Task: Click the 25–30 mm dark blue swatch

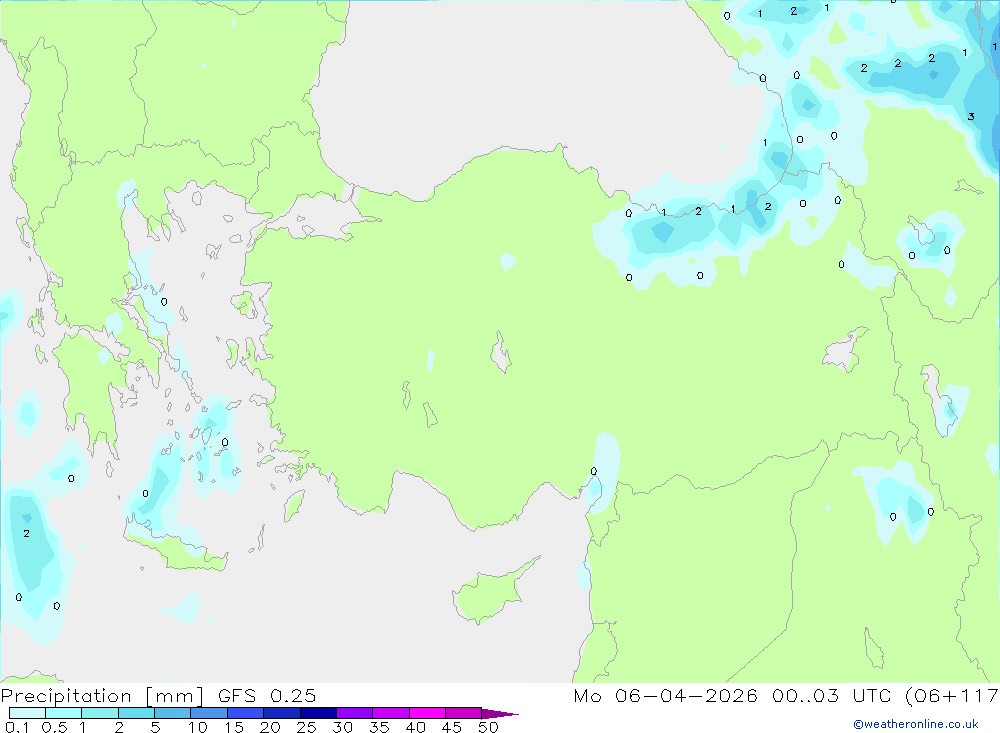Action: 318,713
